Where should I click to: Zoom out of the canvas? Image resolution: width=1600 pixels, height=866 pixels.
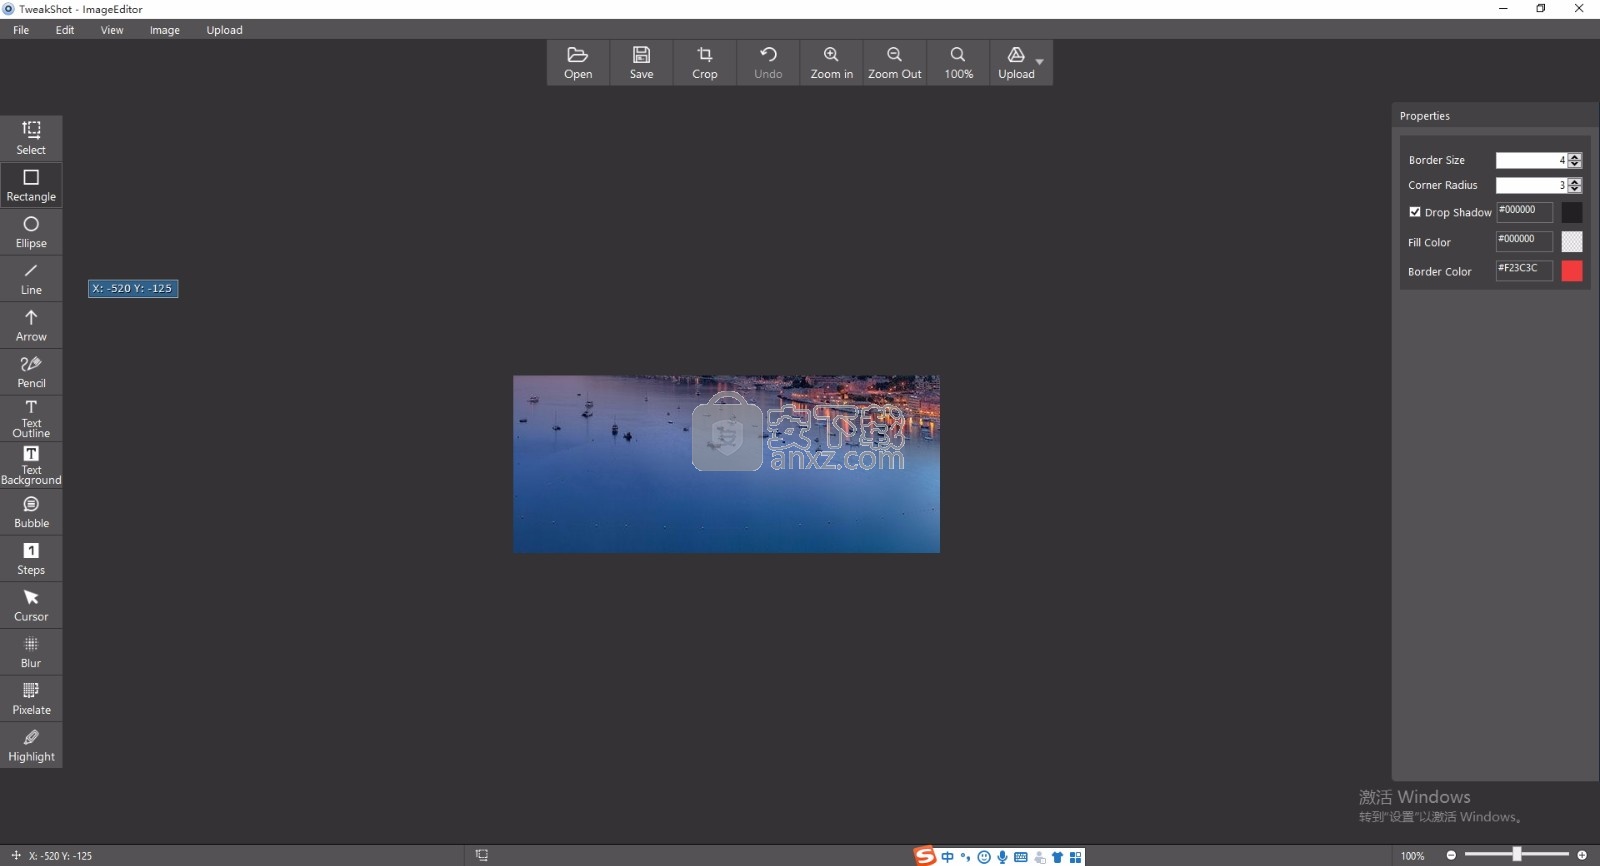coord(895,63)
